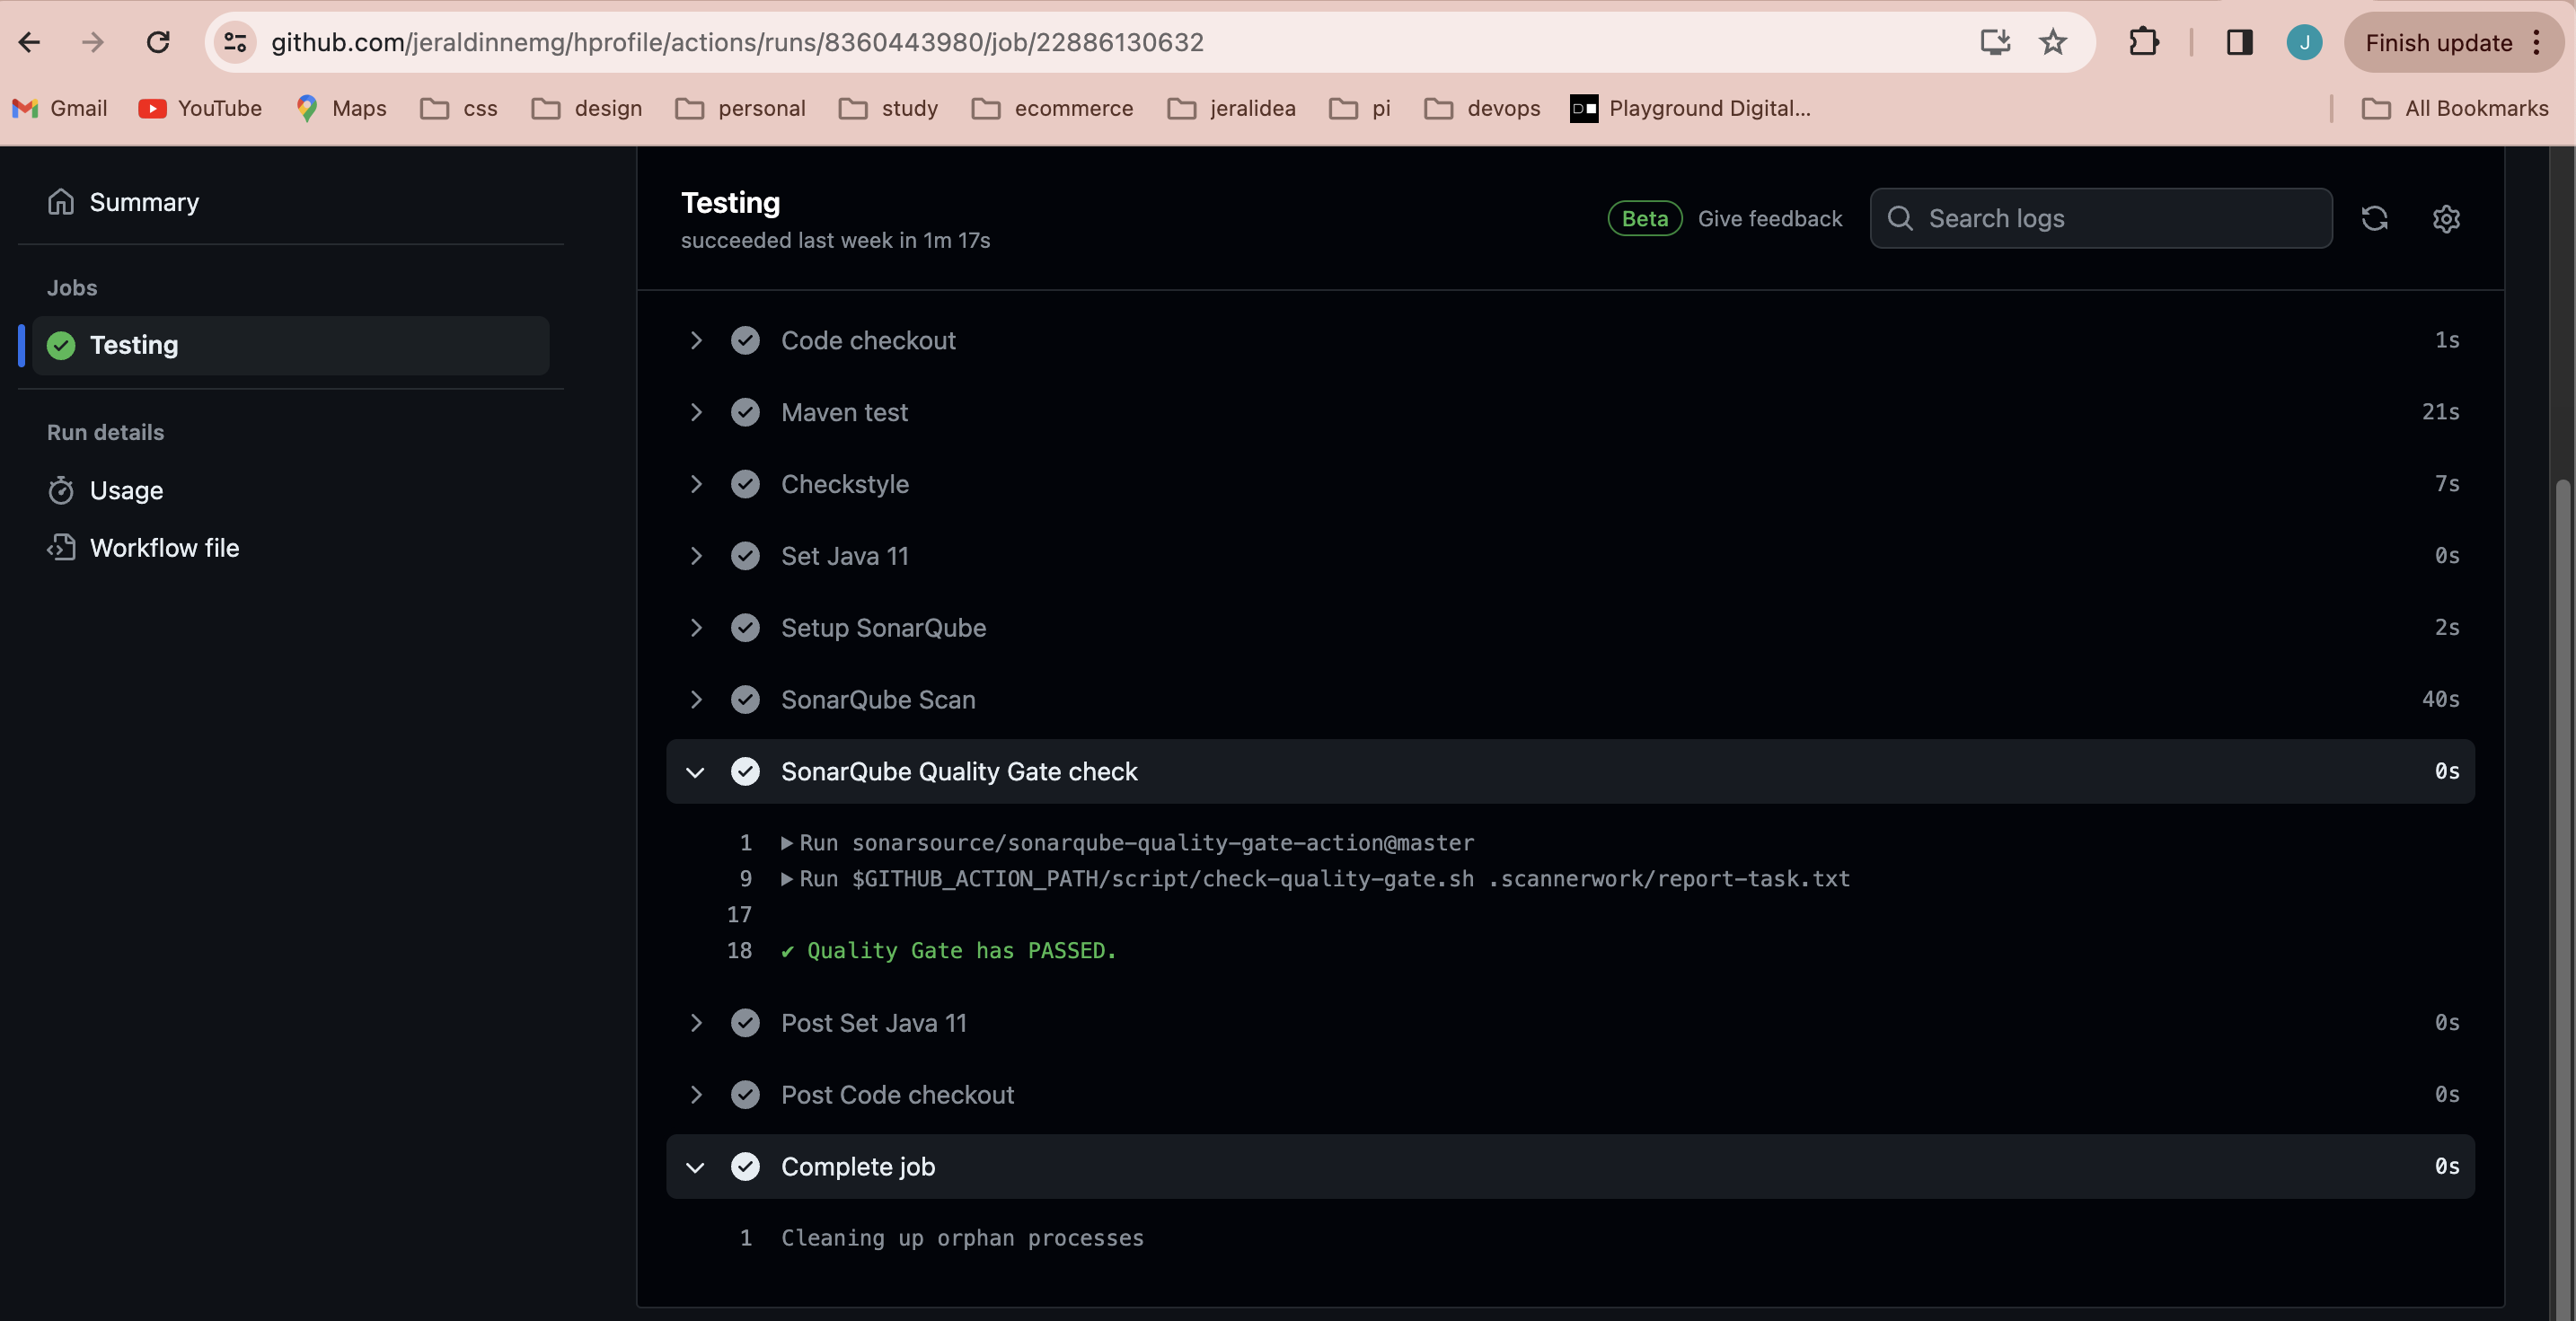Image resolution: width=2576 pixels, height=1321 pixels.
Task: Open site information icon beside URL
Action: coord(235,42)
